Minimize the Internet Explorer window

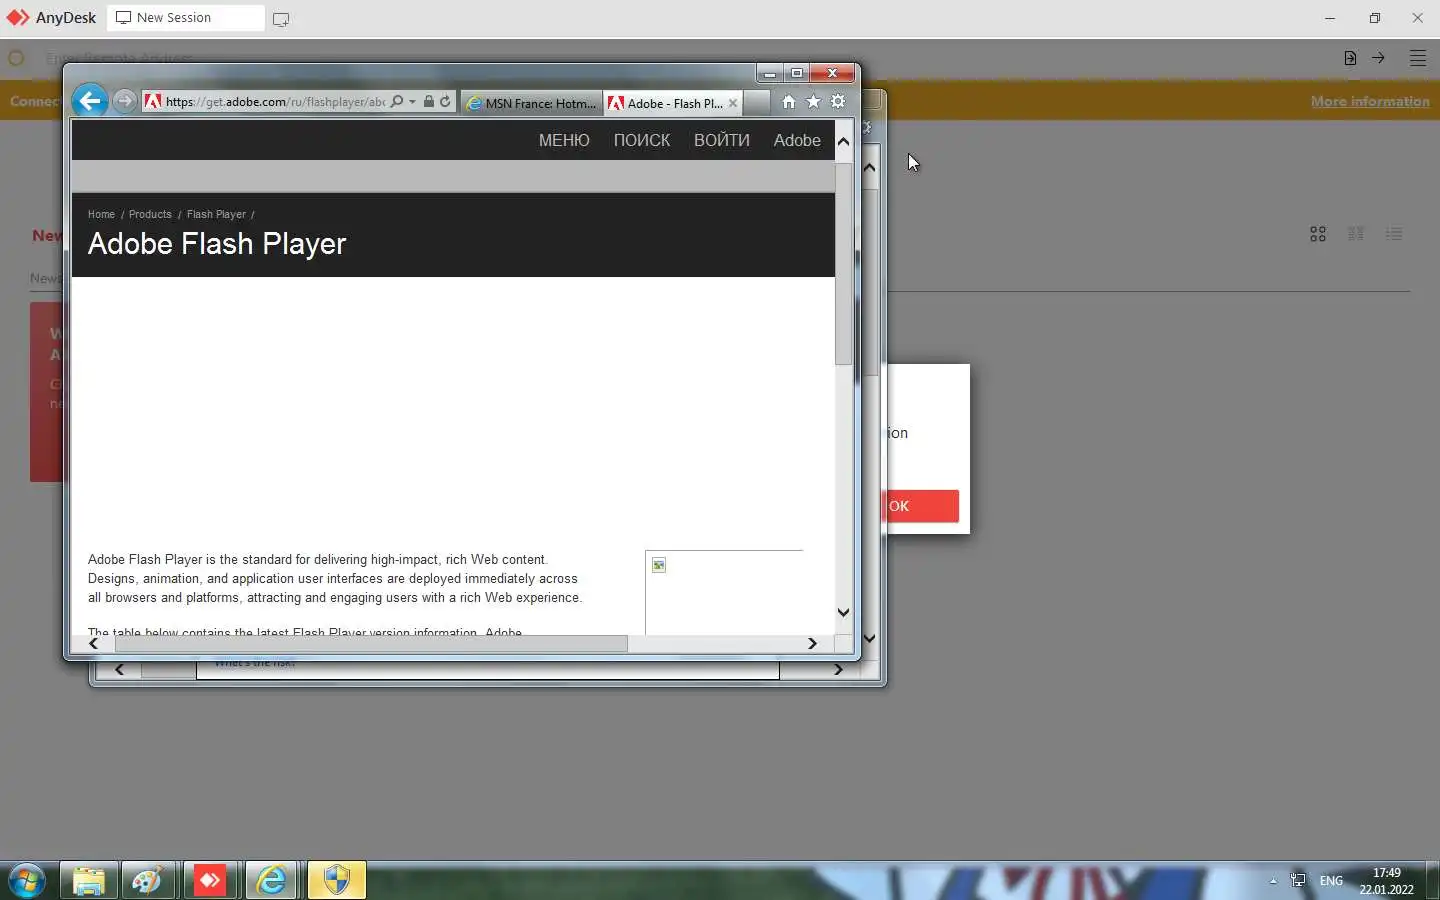(x=769, y=73)
